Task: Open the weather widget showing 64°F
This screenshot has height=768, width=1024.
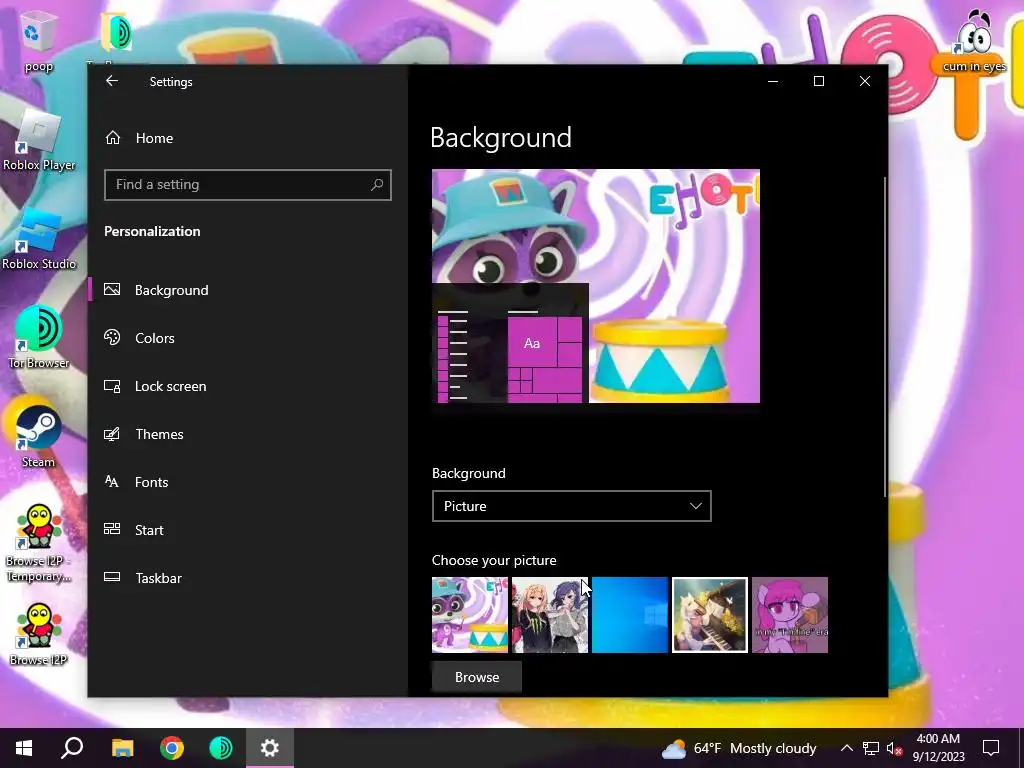Action: point(739,748)
